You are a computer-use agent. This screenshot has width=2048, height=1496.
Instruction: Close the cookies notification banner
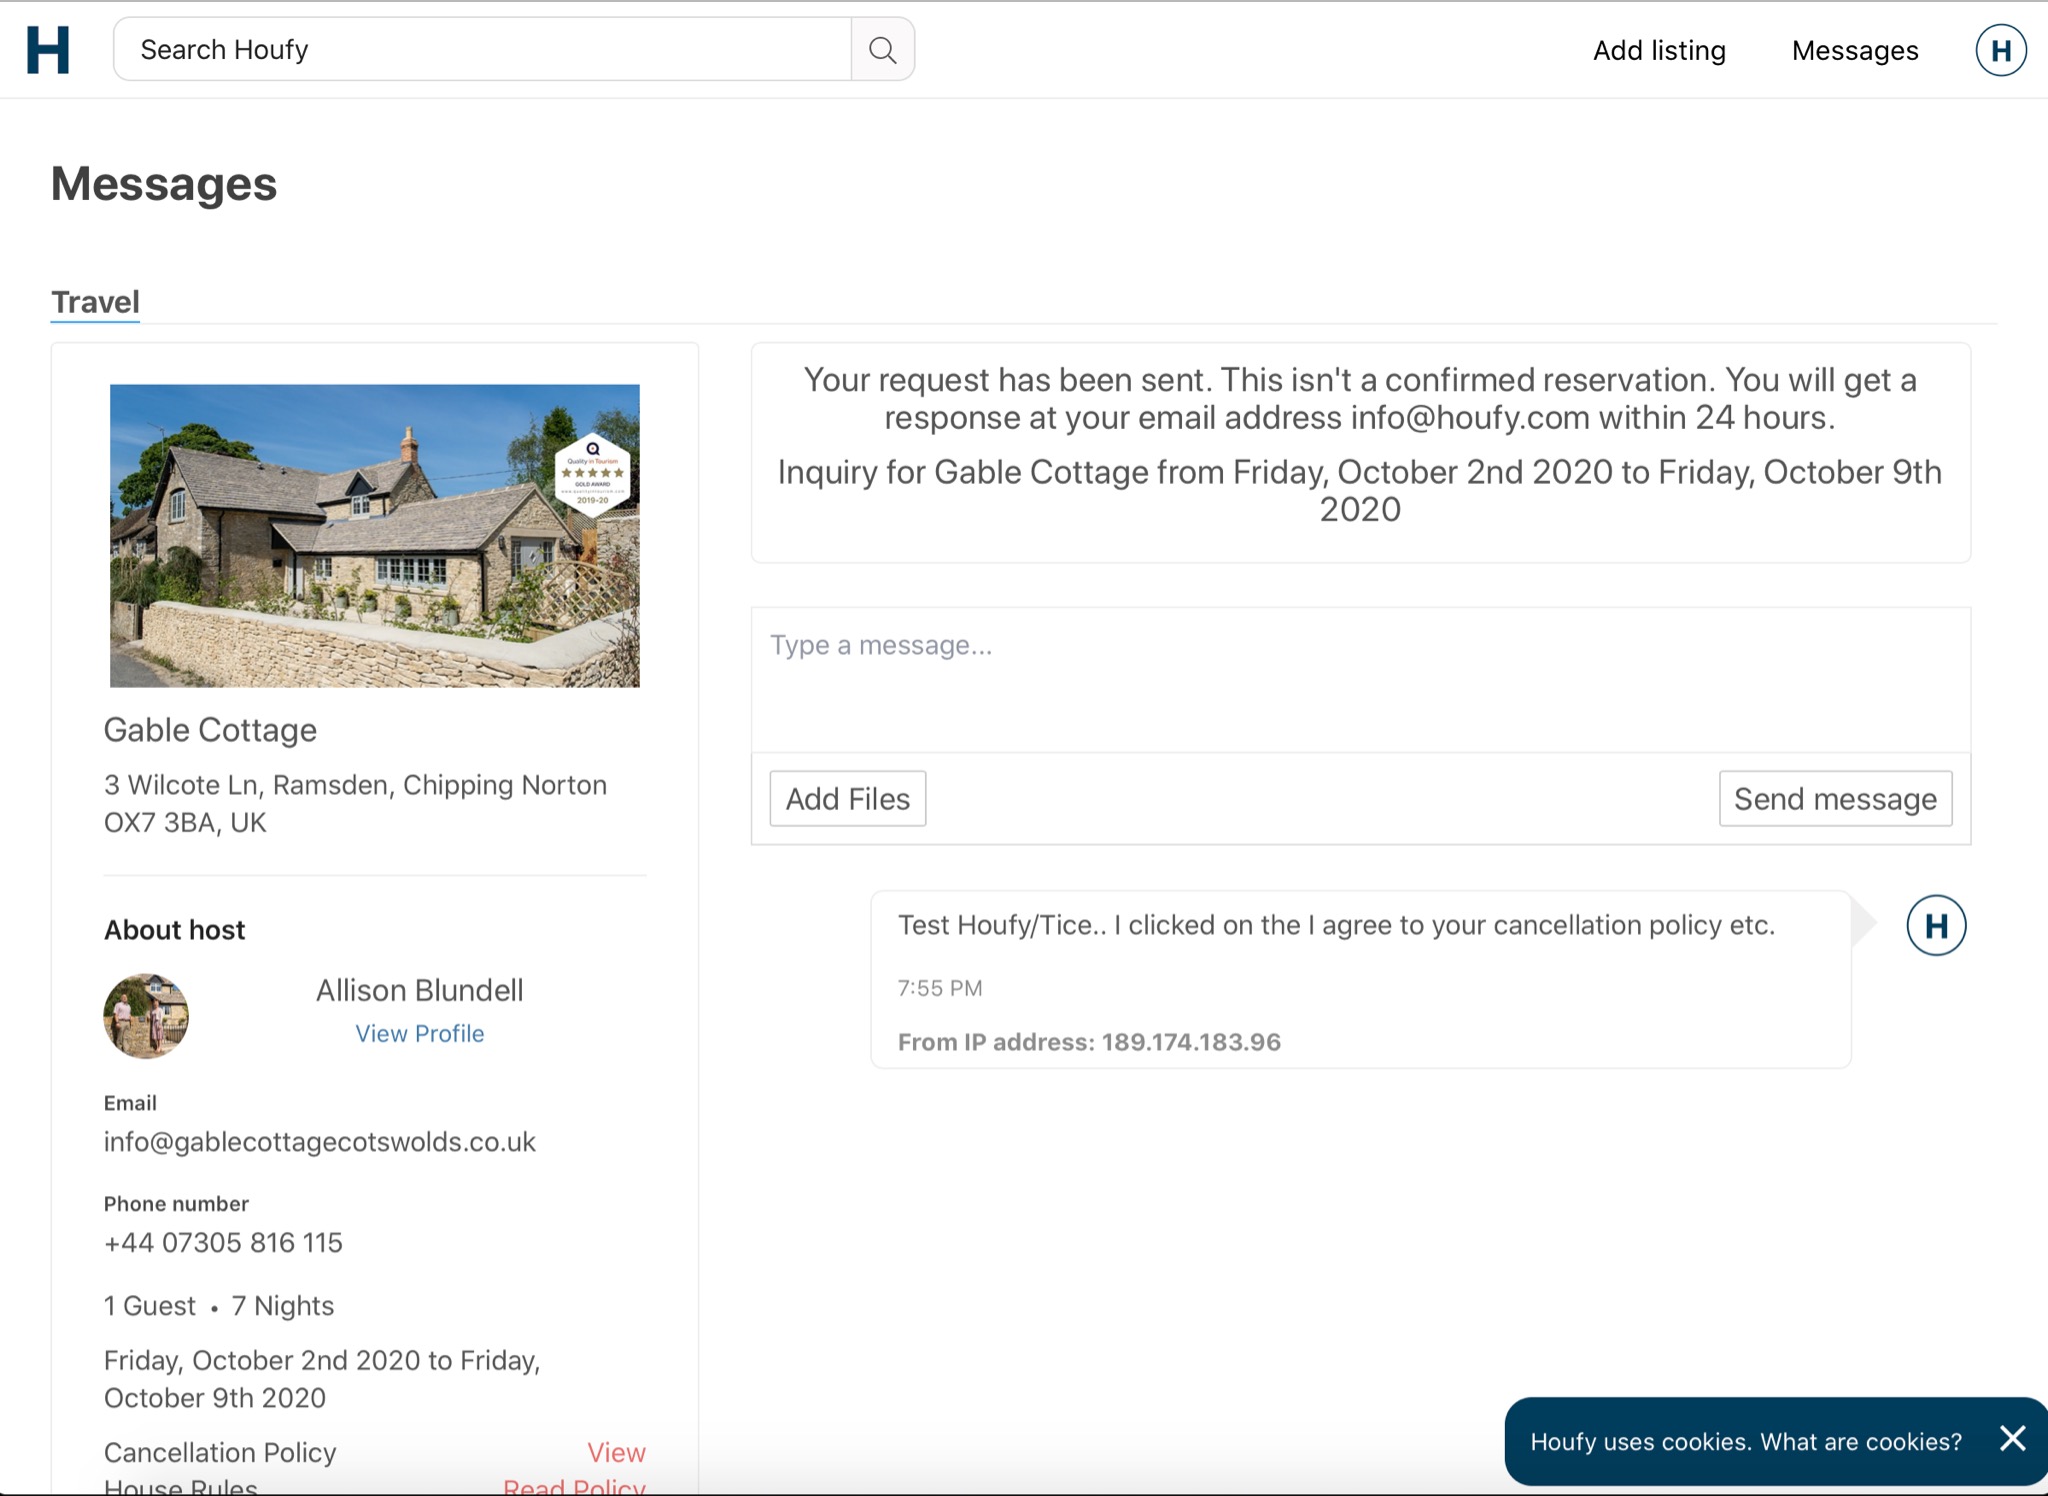(x=2012, y=1439)
